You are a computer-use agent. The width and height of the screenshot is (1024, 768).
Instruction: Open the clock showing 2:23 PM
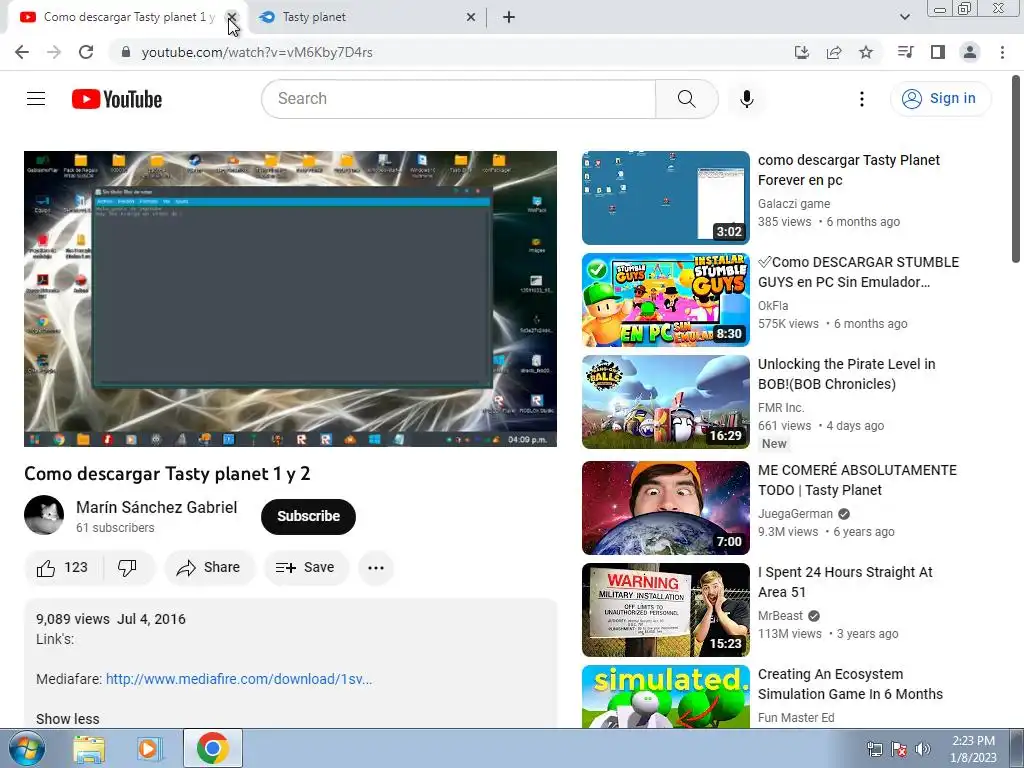pos(973,748)
